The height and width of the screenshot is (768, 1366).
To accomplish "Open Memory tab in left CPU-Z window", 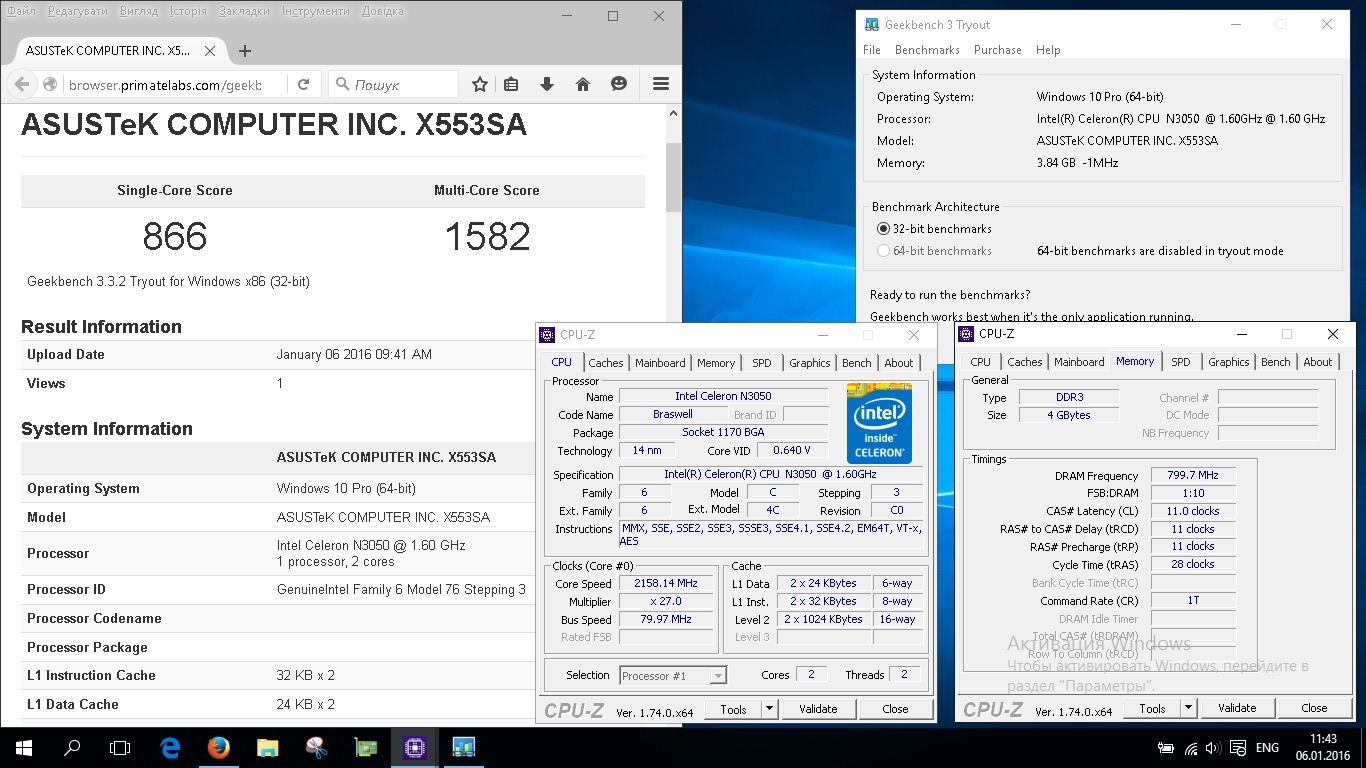I will pos(716,363).
